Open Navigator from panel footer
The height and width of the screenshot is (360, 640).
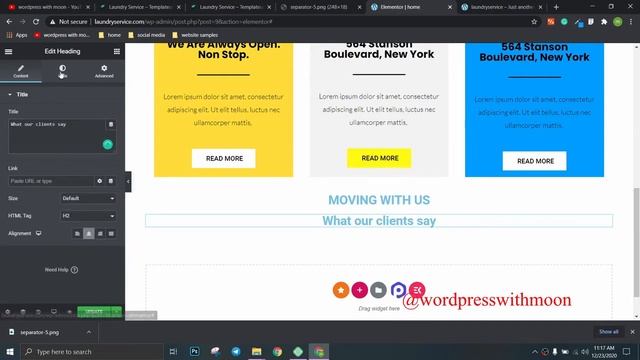coord(23,312)
